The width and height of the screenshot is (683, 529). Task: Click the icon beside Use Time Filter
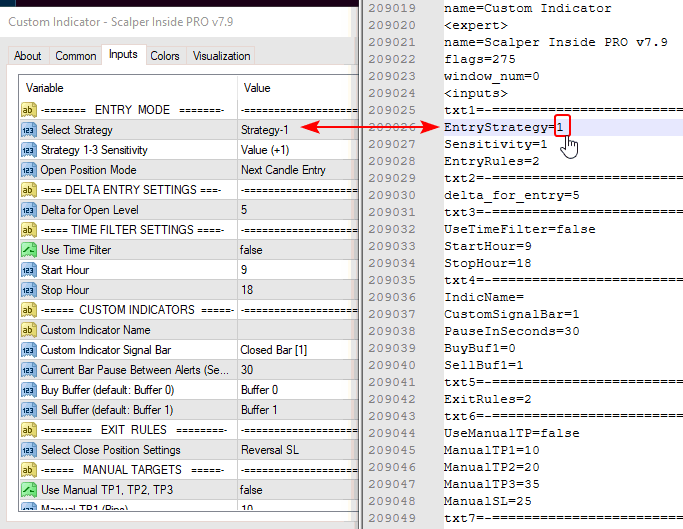[28, 250]
